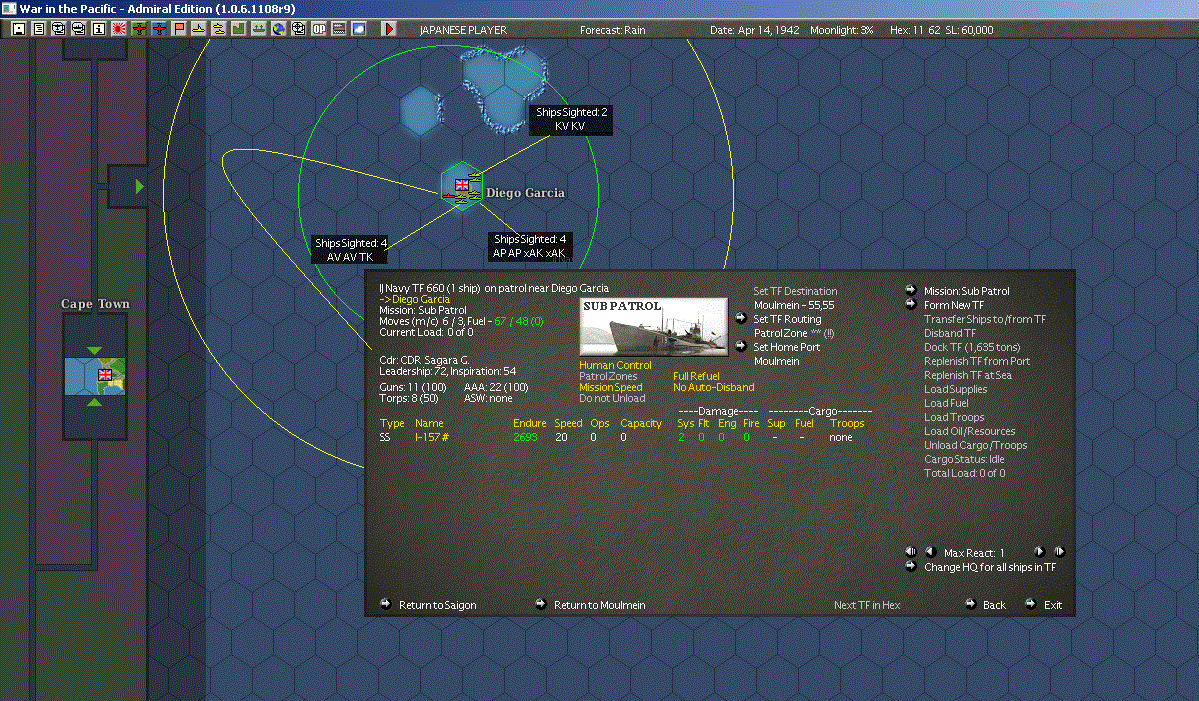Click arrow icon next to Change HQ
This screenshot has width=1199, height=701.
coord(911,566)
